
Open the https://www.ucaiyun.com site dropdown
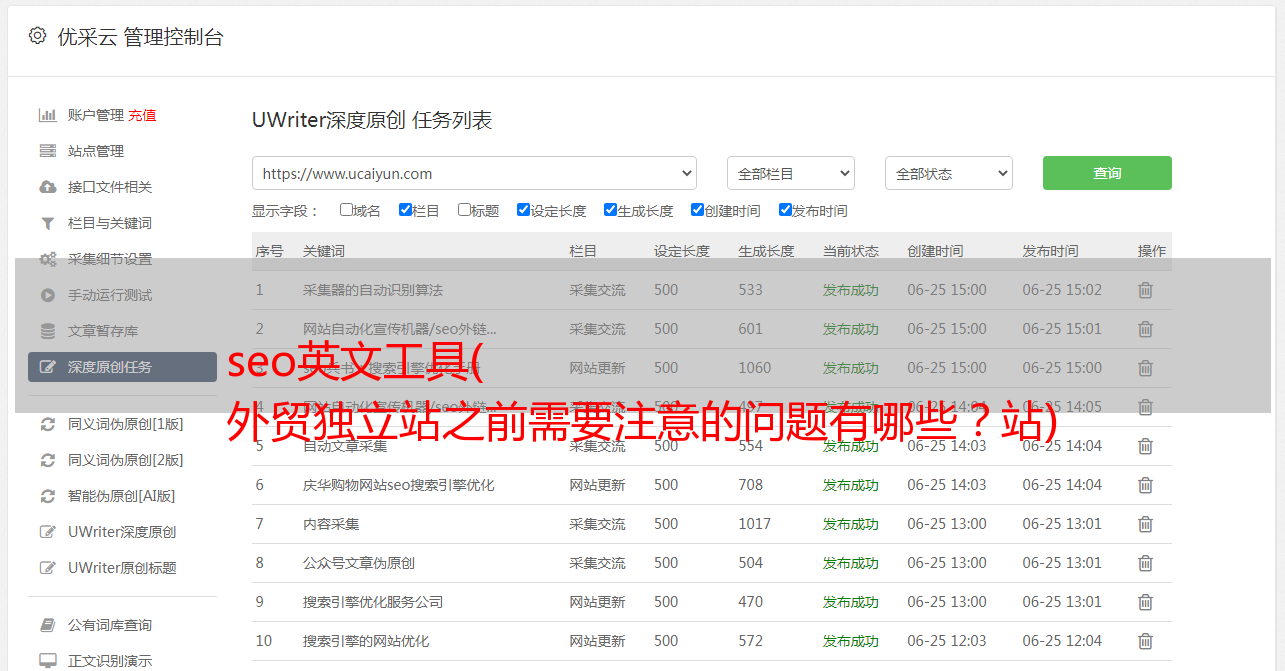[474, 173]
